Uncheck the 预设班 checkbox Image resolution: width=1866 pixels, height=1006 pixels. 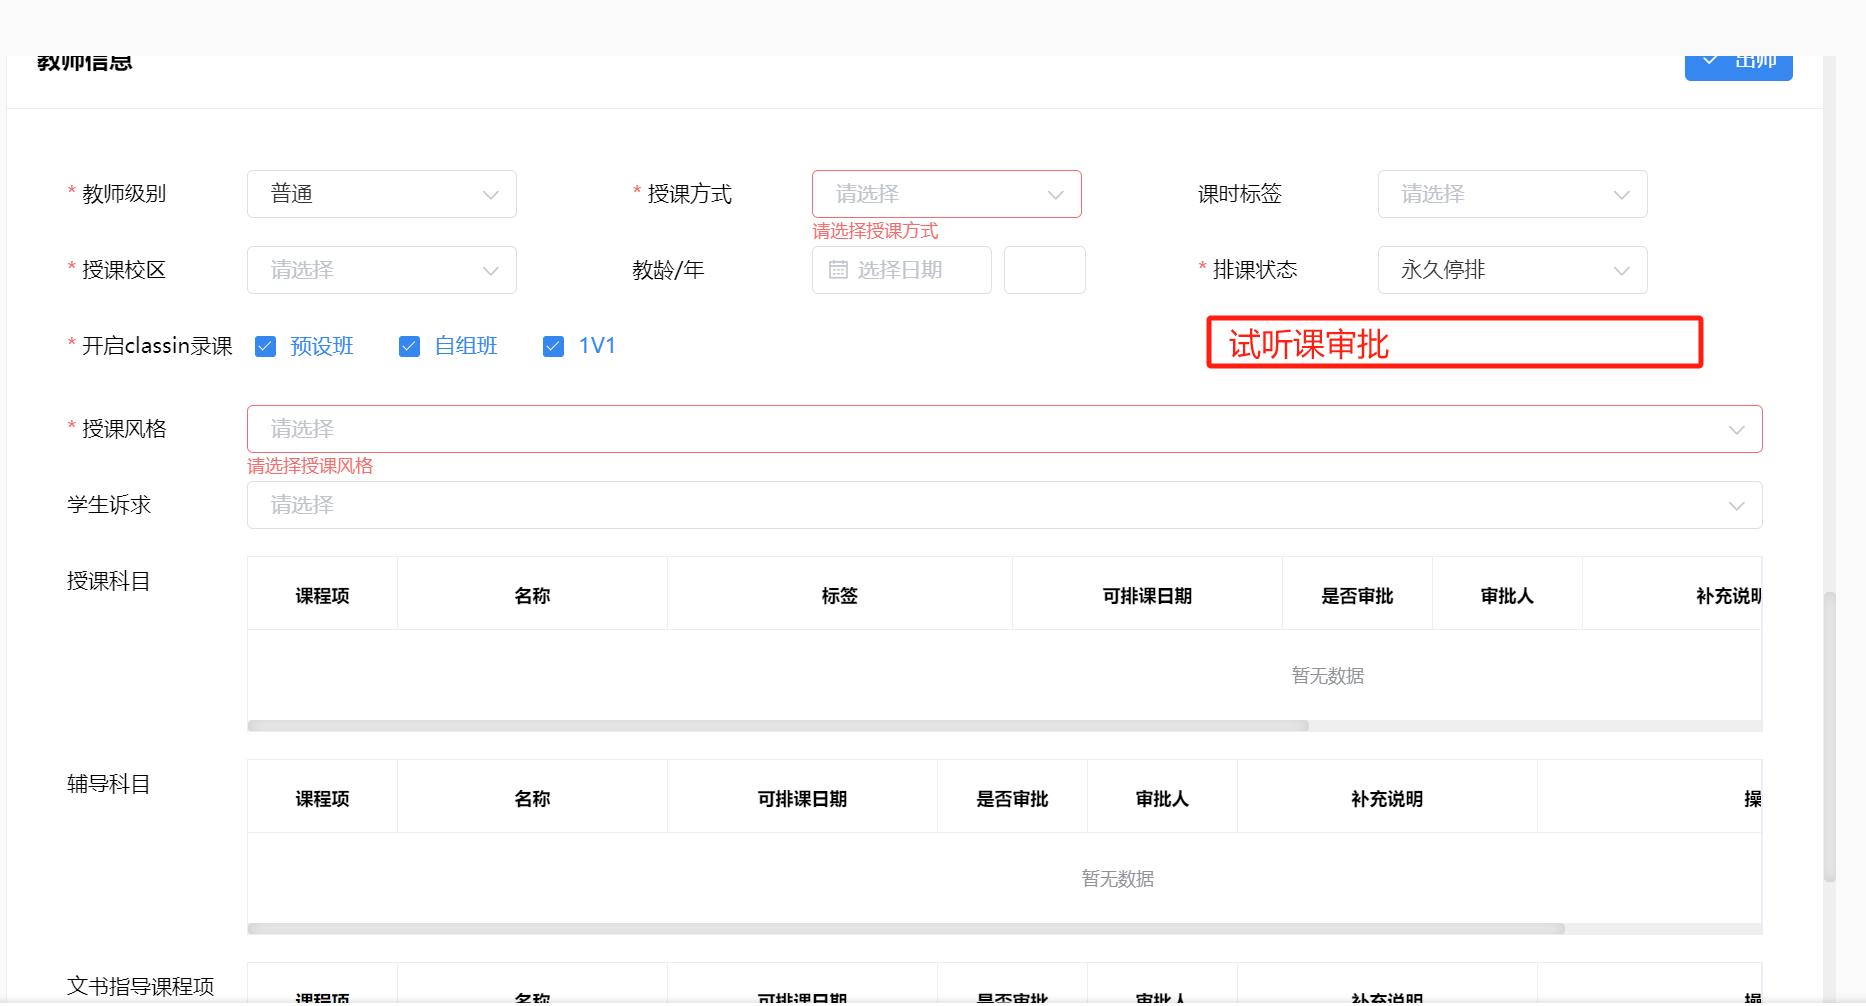click(265, 346)
